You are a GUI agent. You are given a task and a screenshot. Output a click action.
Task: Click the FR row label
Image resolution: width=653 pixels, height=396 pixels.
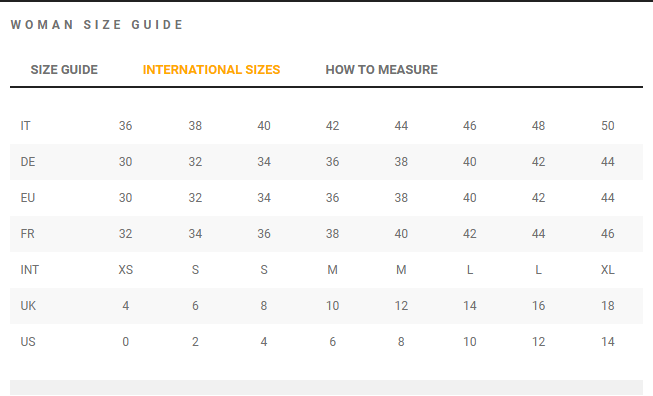27,234
